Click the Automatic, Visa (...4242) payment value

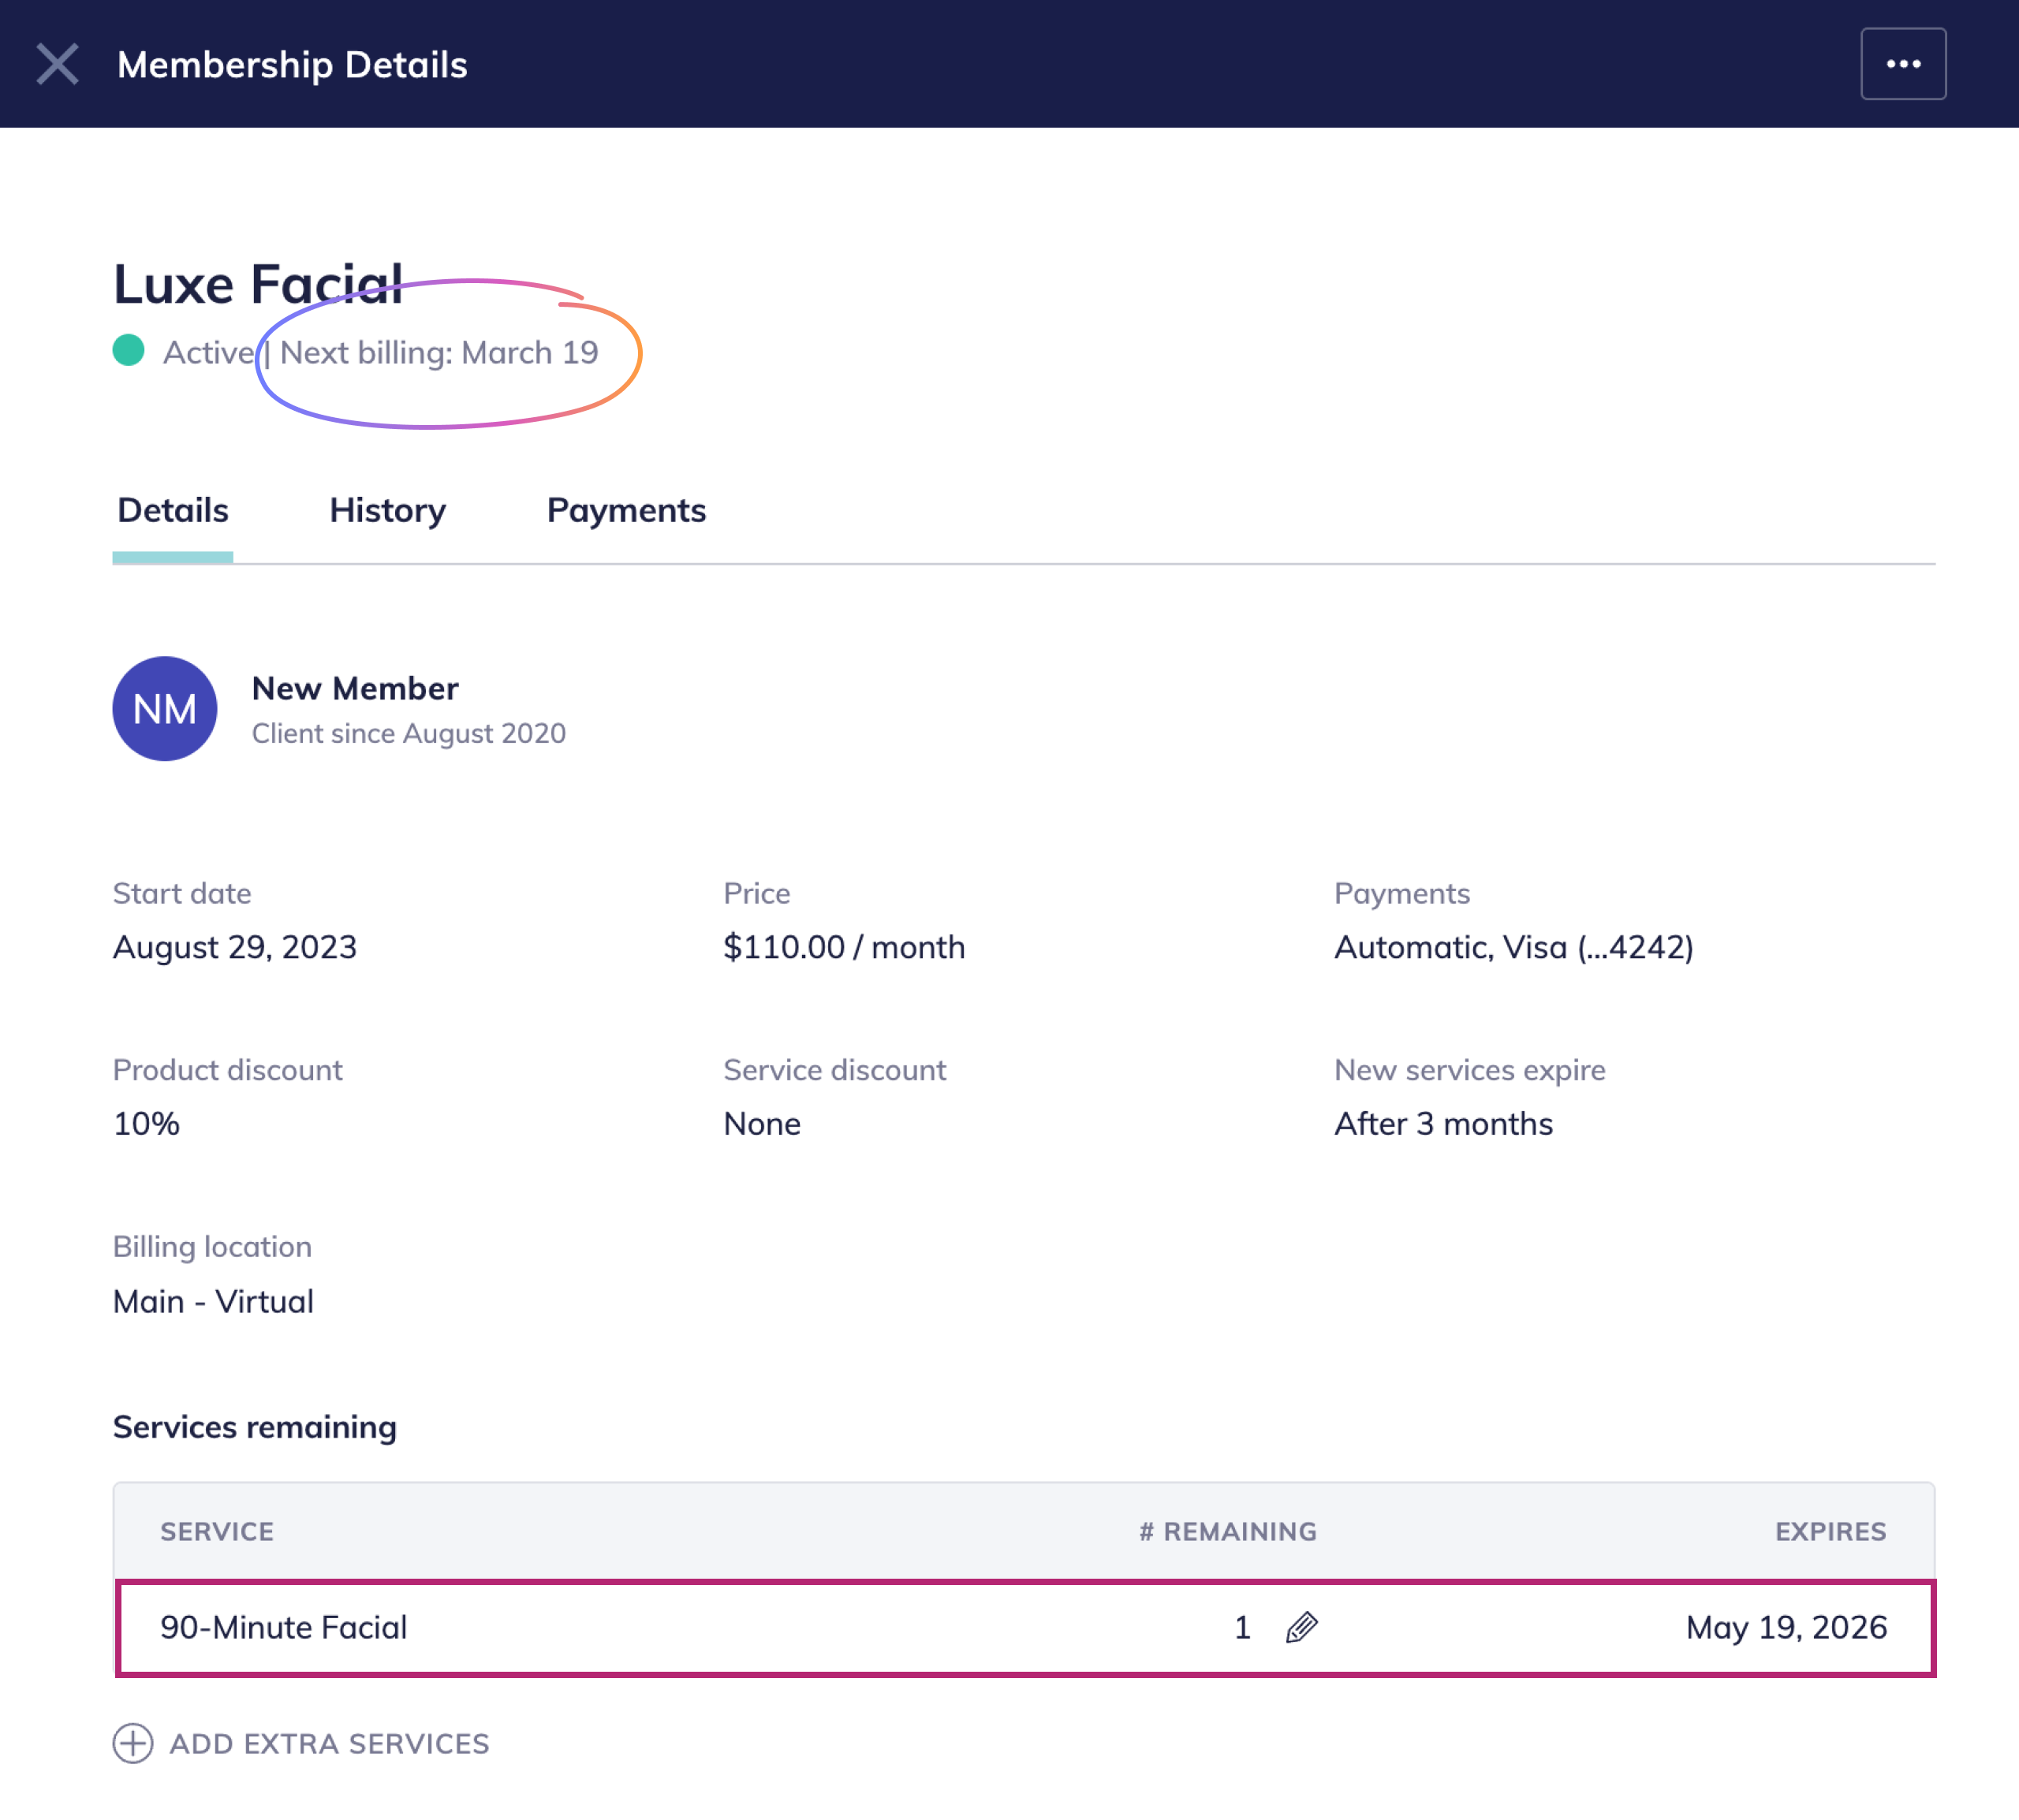[x=1513, y=947]
